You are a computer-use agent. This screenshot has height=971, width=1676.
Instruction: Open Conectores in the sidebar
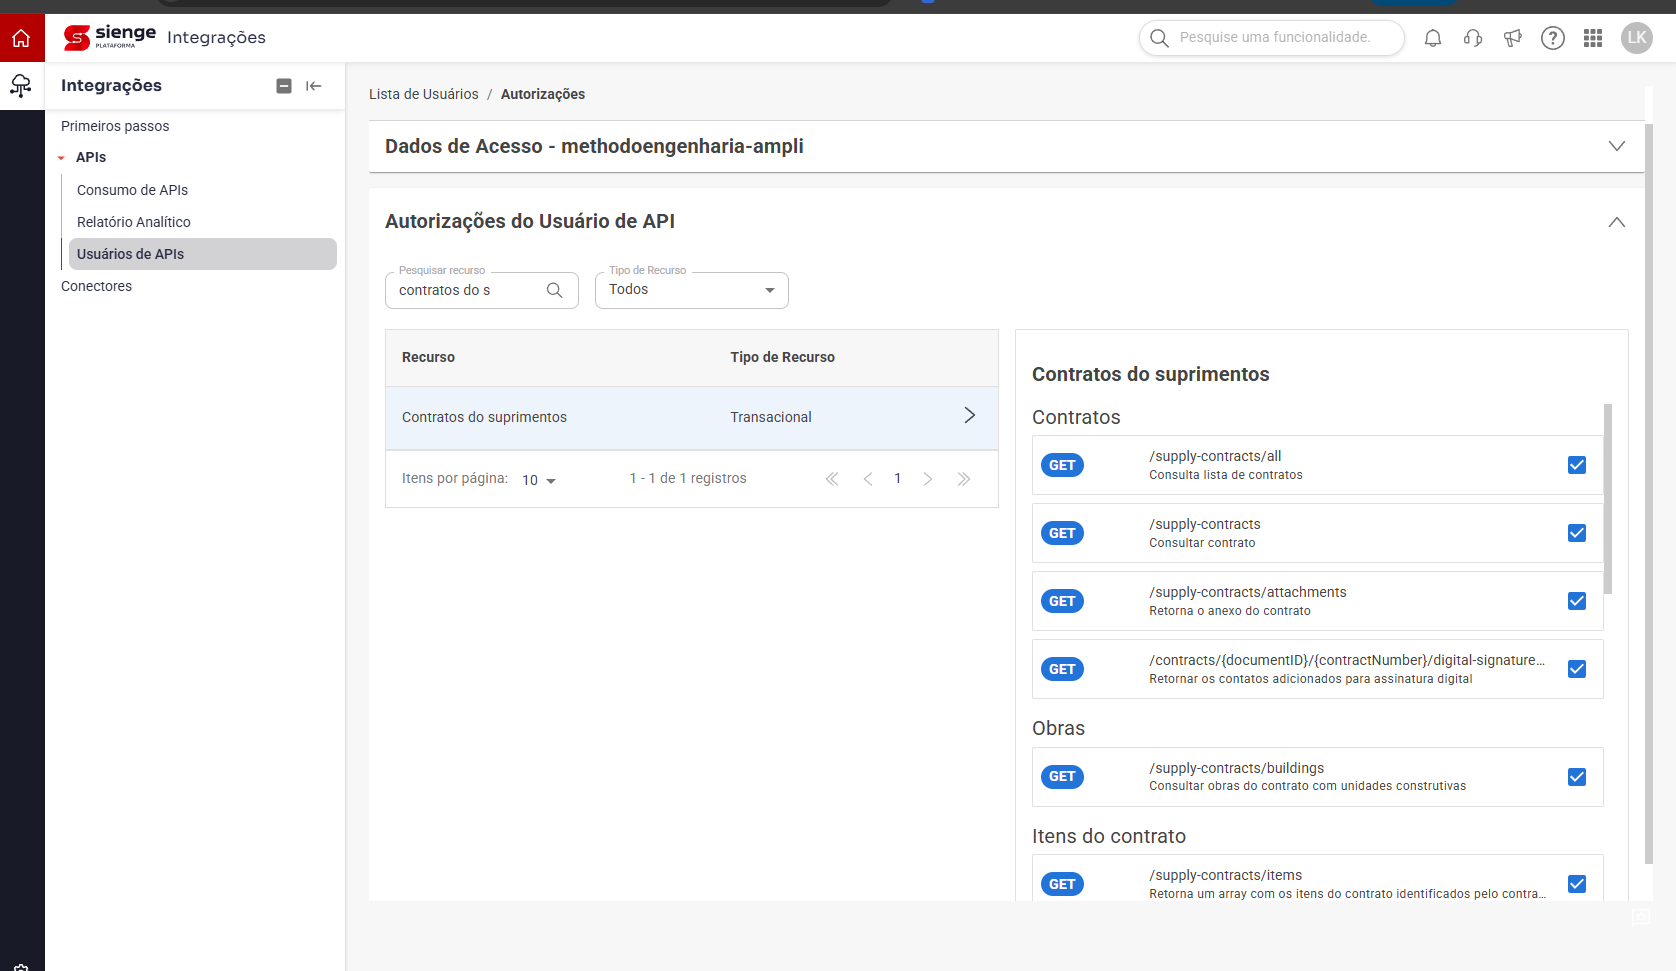coord(96,286)
